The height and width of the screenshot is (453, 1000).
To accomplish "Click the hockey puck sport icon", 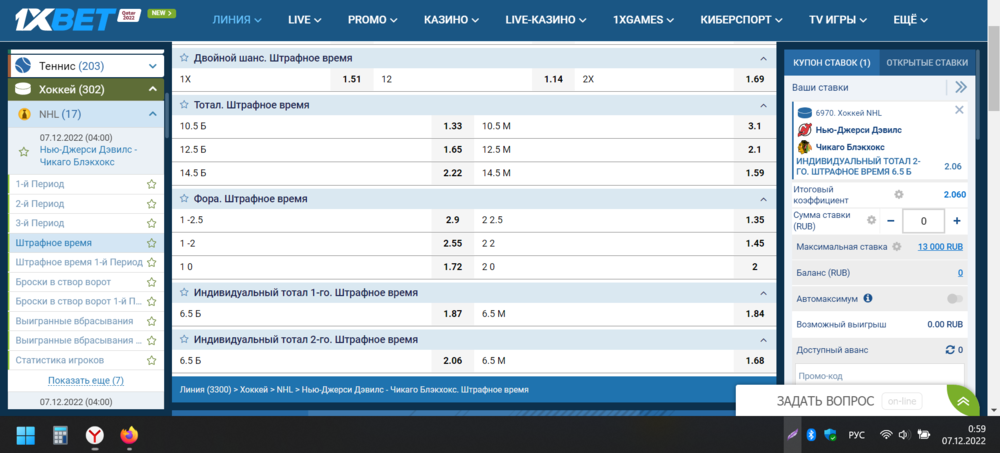I will (23, 89).
